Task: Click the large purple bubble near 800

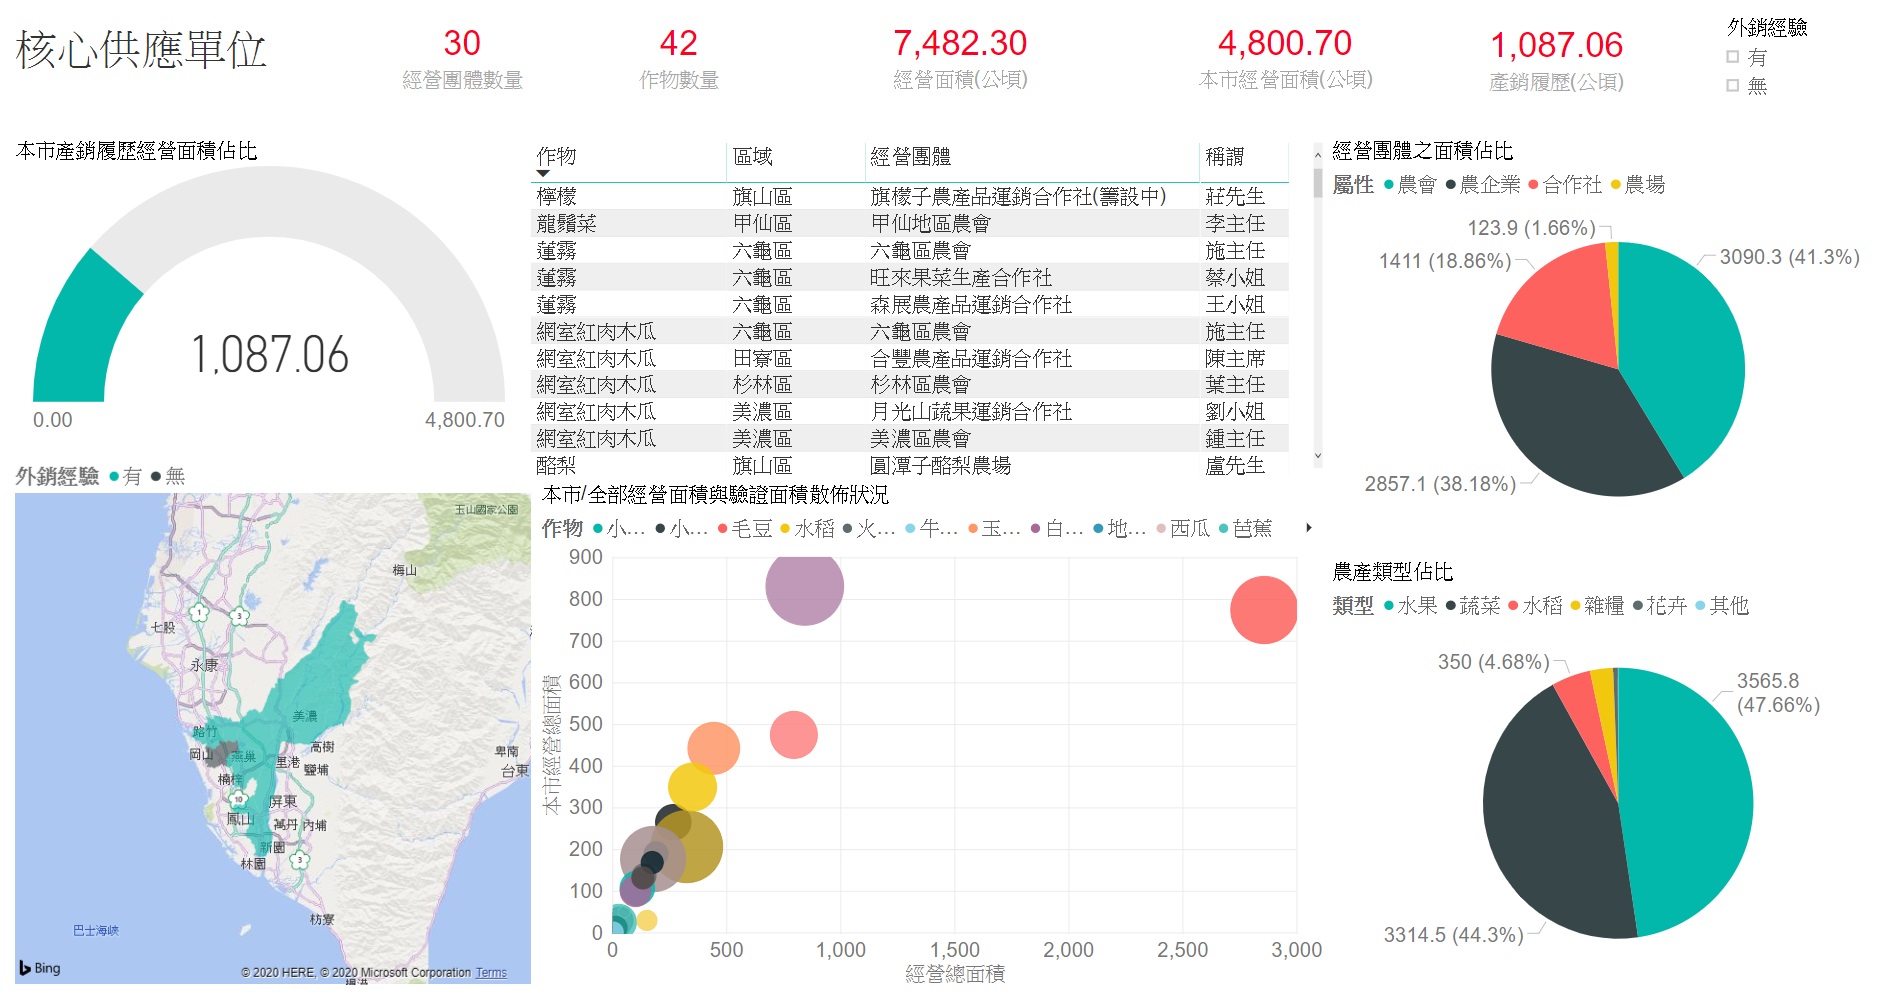Action: (x=804, y=586)
